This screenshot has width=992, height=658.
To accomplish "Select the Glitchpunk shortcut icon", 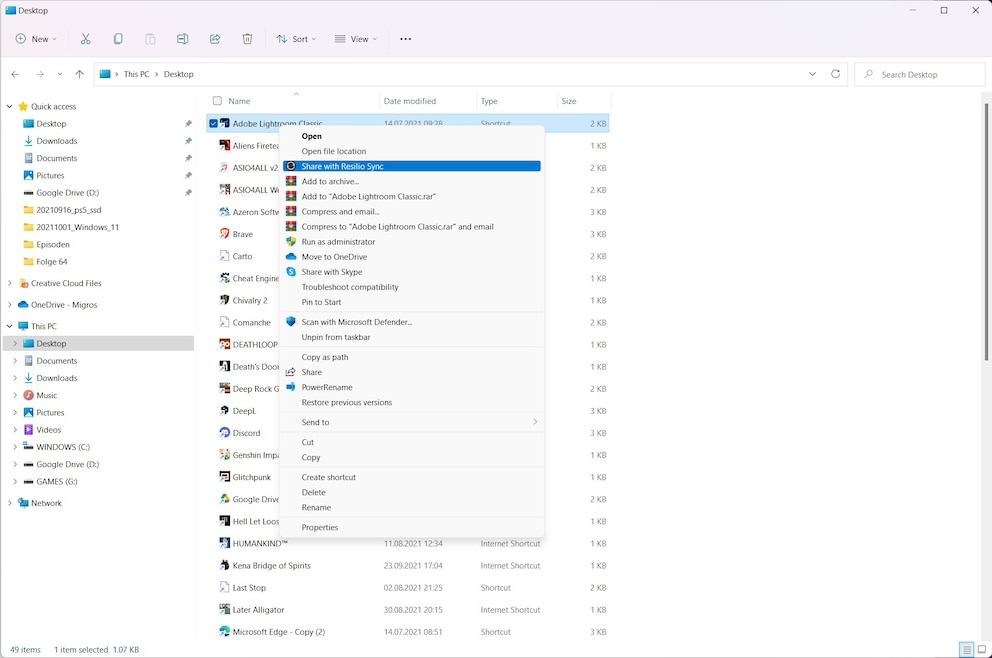I will (225, 476).
